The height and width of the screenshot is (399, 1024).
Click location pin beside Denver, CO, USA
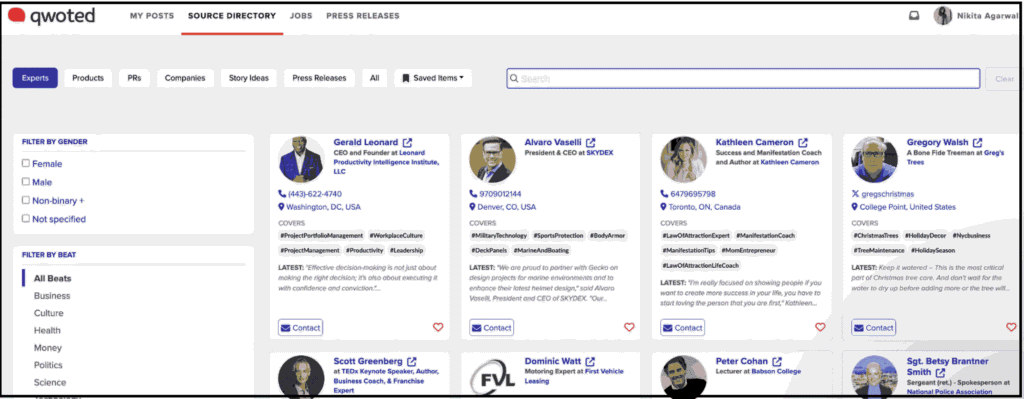(x=473, y=207)
